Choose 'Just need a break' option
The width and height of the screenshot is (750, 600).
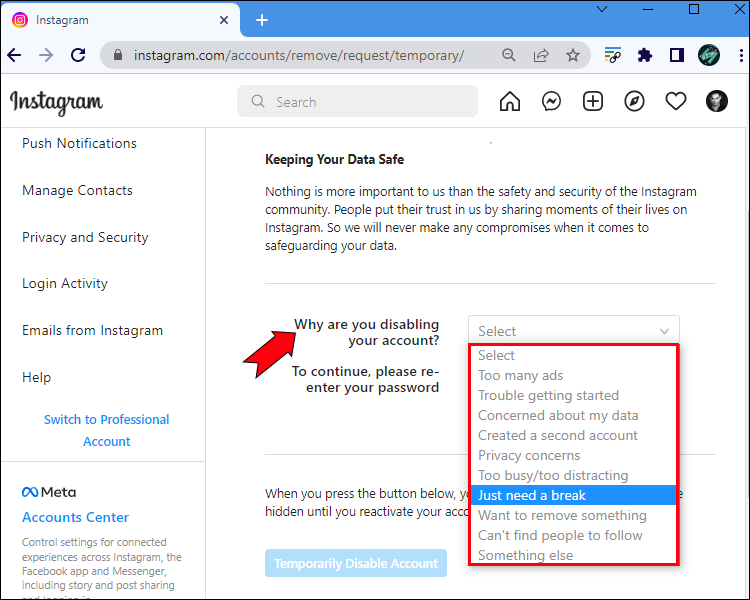[573, 495]
